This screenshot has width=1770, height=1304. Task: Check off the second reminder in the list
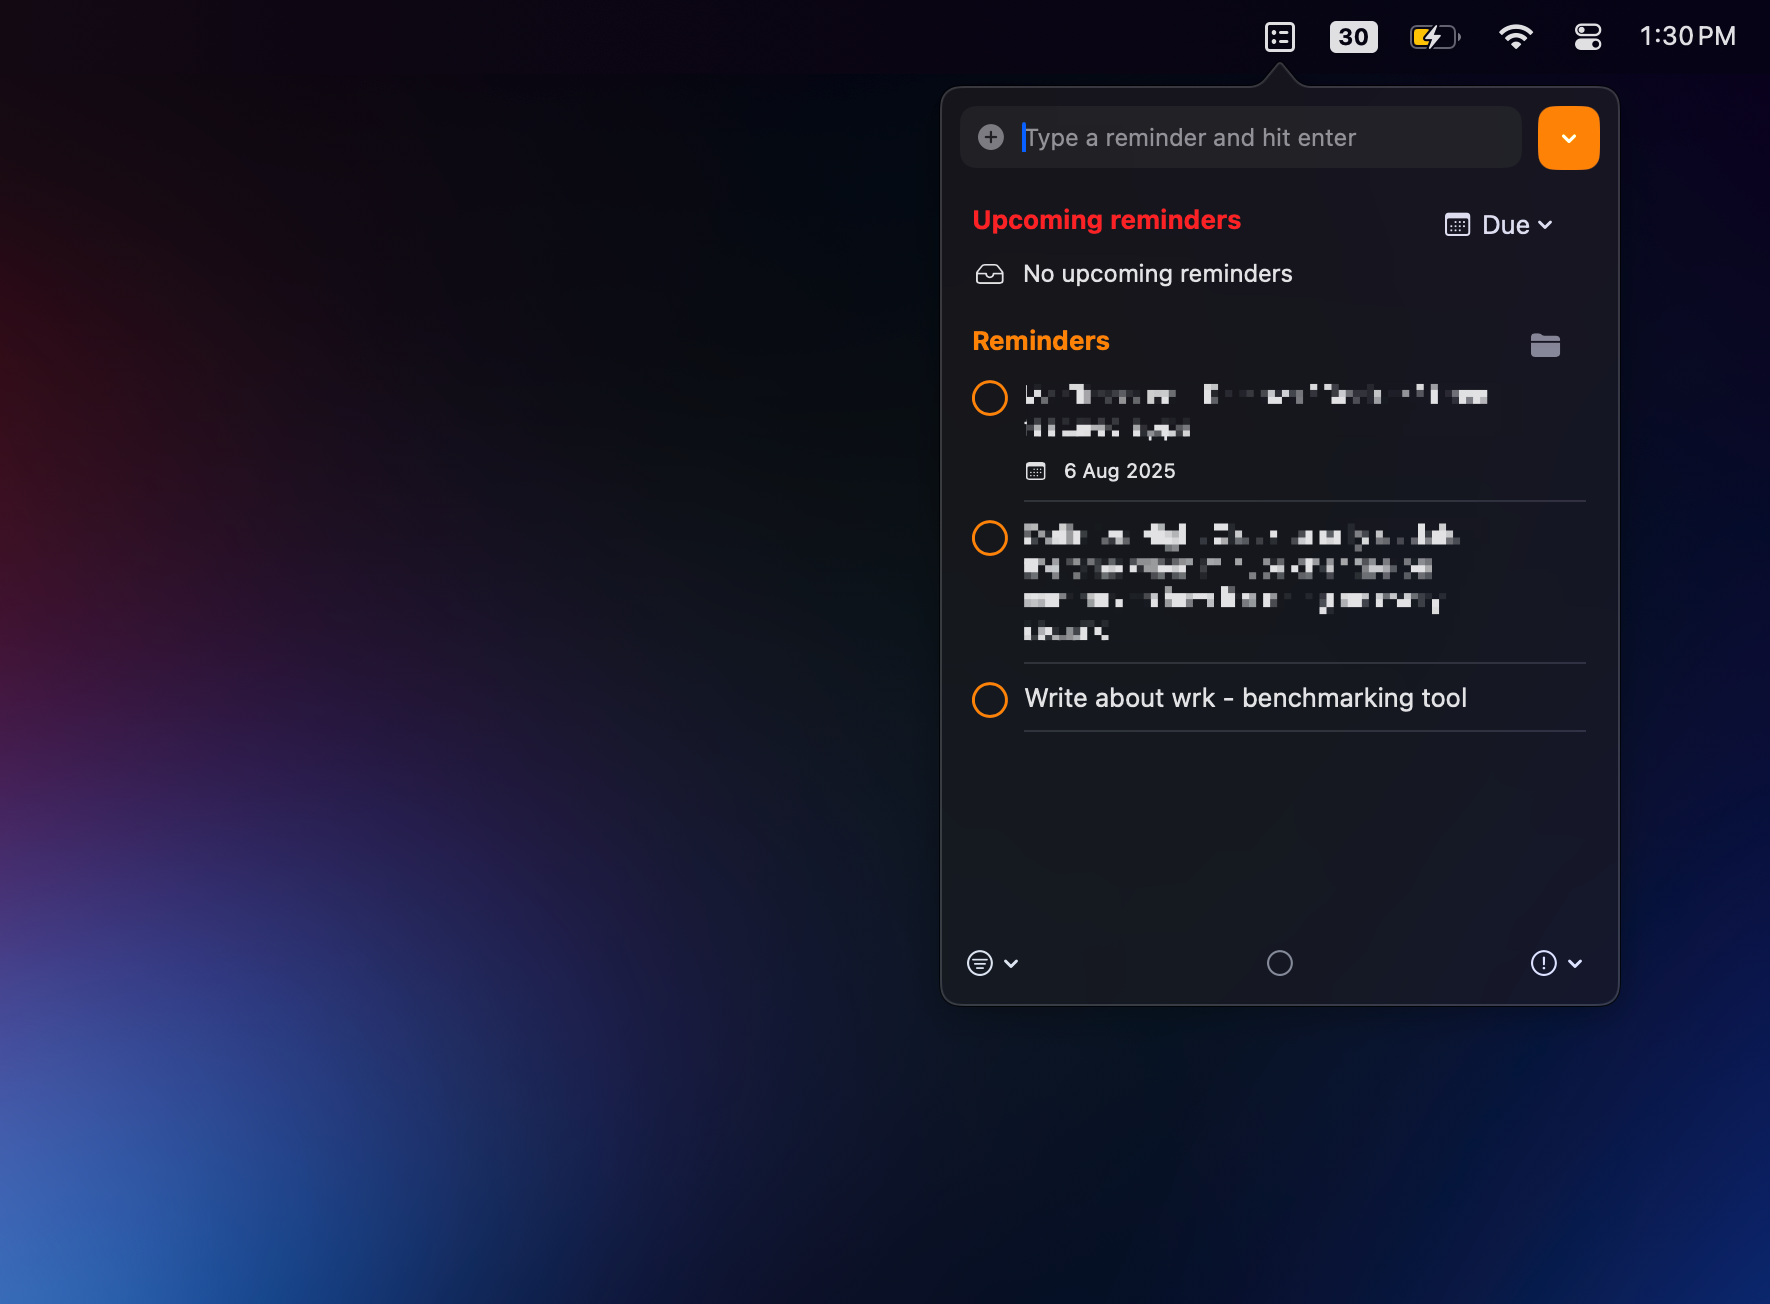pyautogui.click(x=989, y=538)
